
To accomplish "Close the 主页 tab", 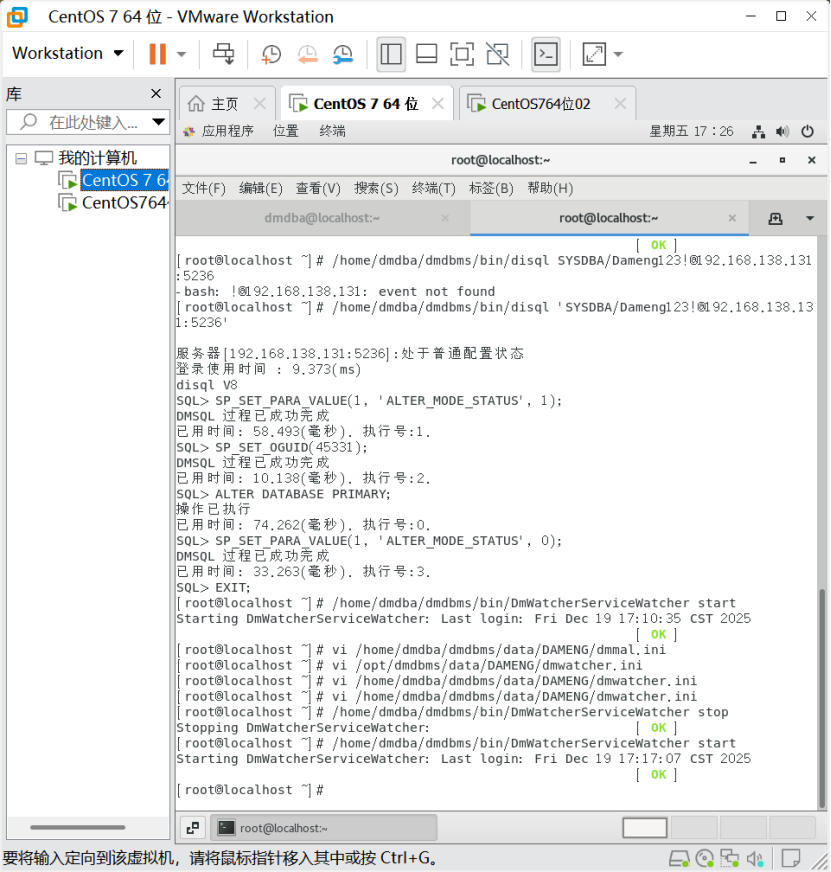I will point(259,103).
